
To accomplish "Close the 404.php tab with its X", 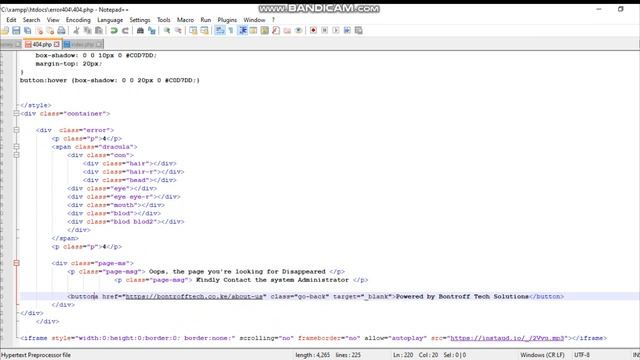I will pos(57,44).
